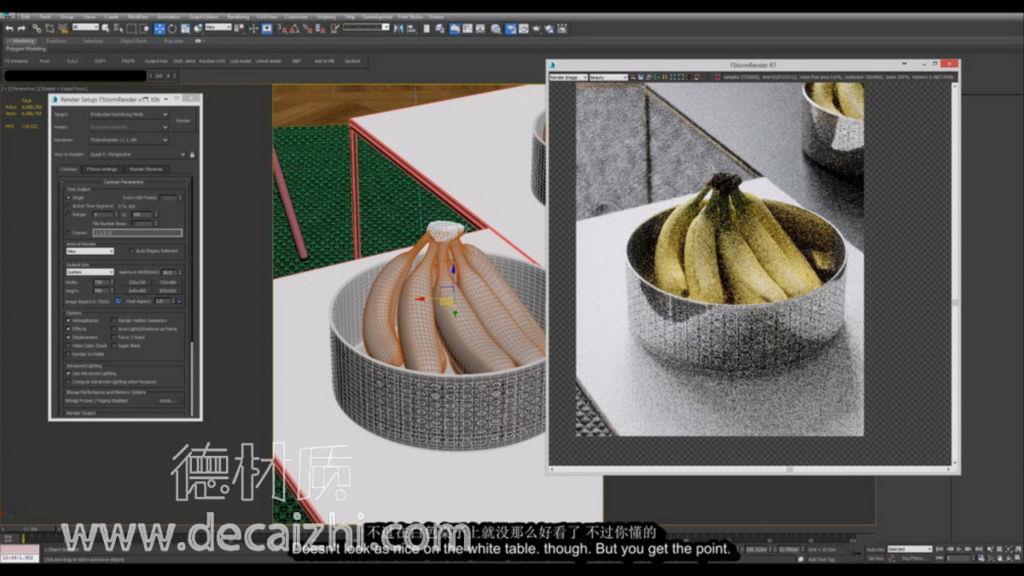The width and height of the screenshot is (1024, 576).
Task: Click the Use Pivot Point Center icon
Action: coord(239,29)
